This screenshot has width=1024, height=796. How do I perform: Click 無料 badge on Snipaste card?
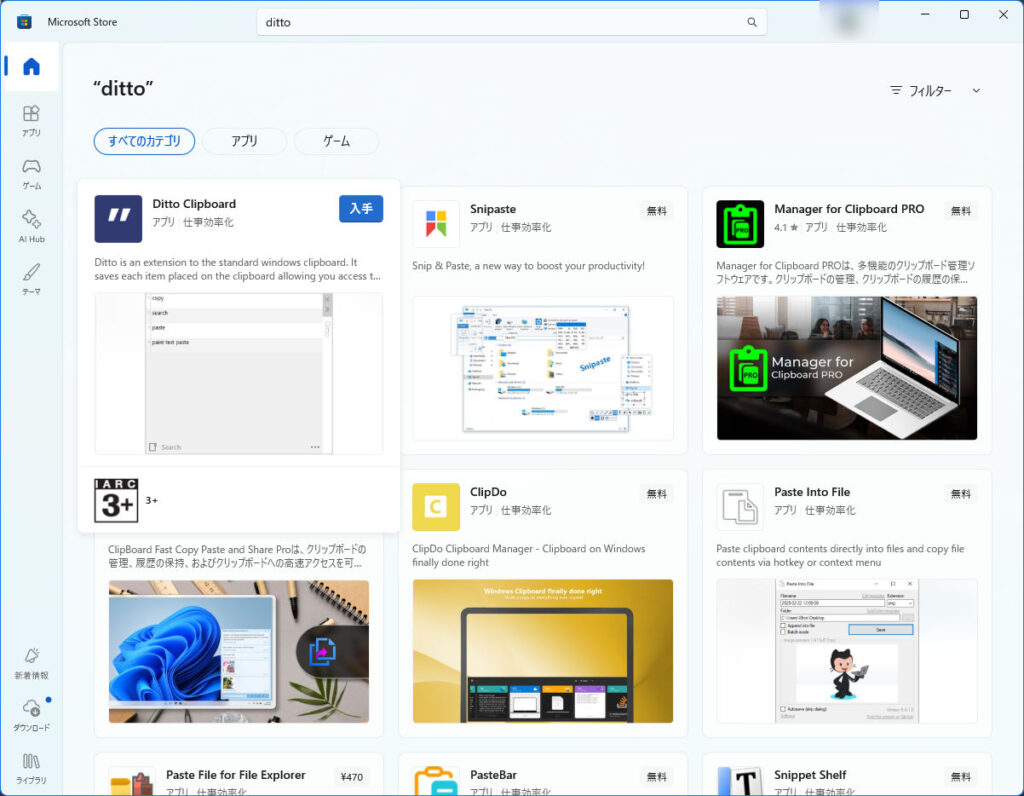(x=657, y=211)
